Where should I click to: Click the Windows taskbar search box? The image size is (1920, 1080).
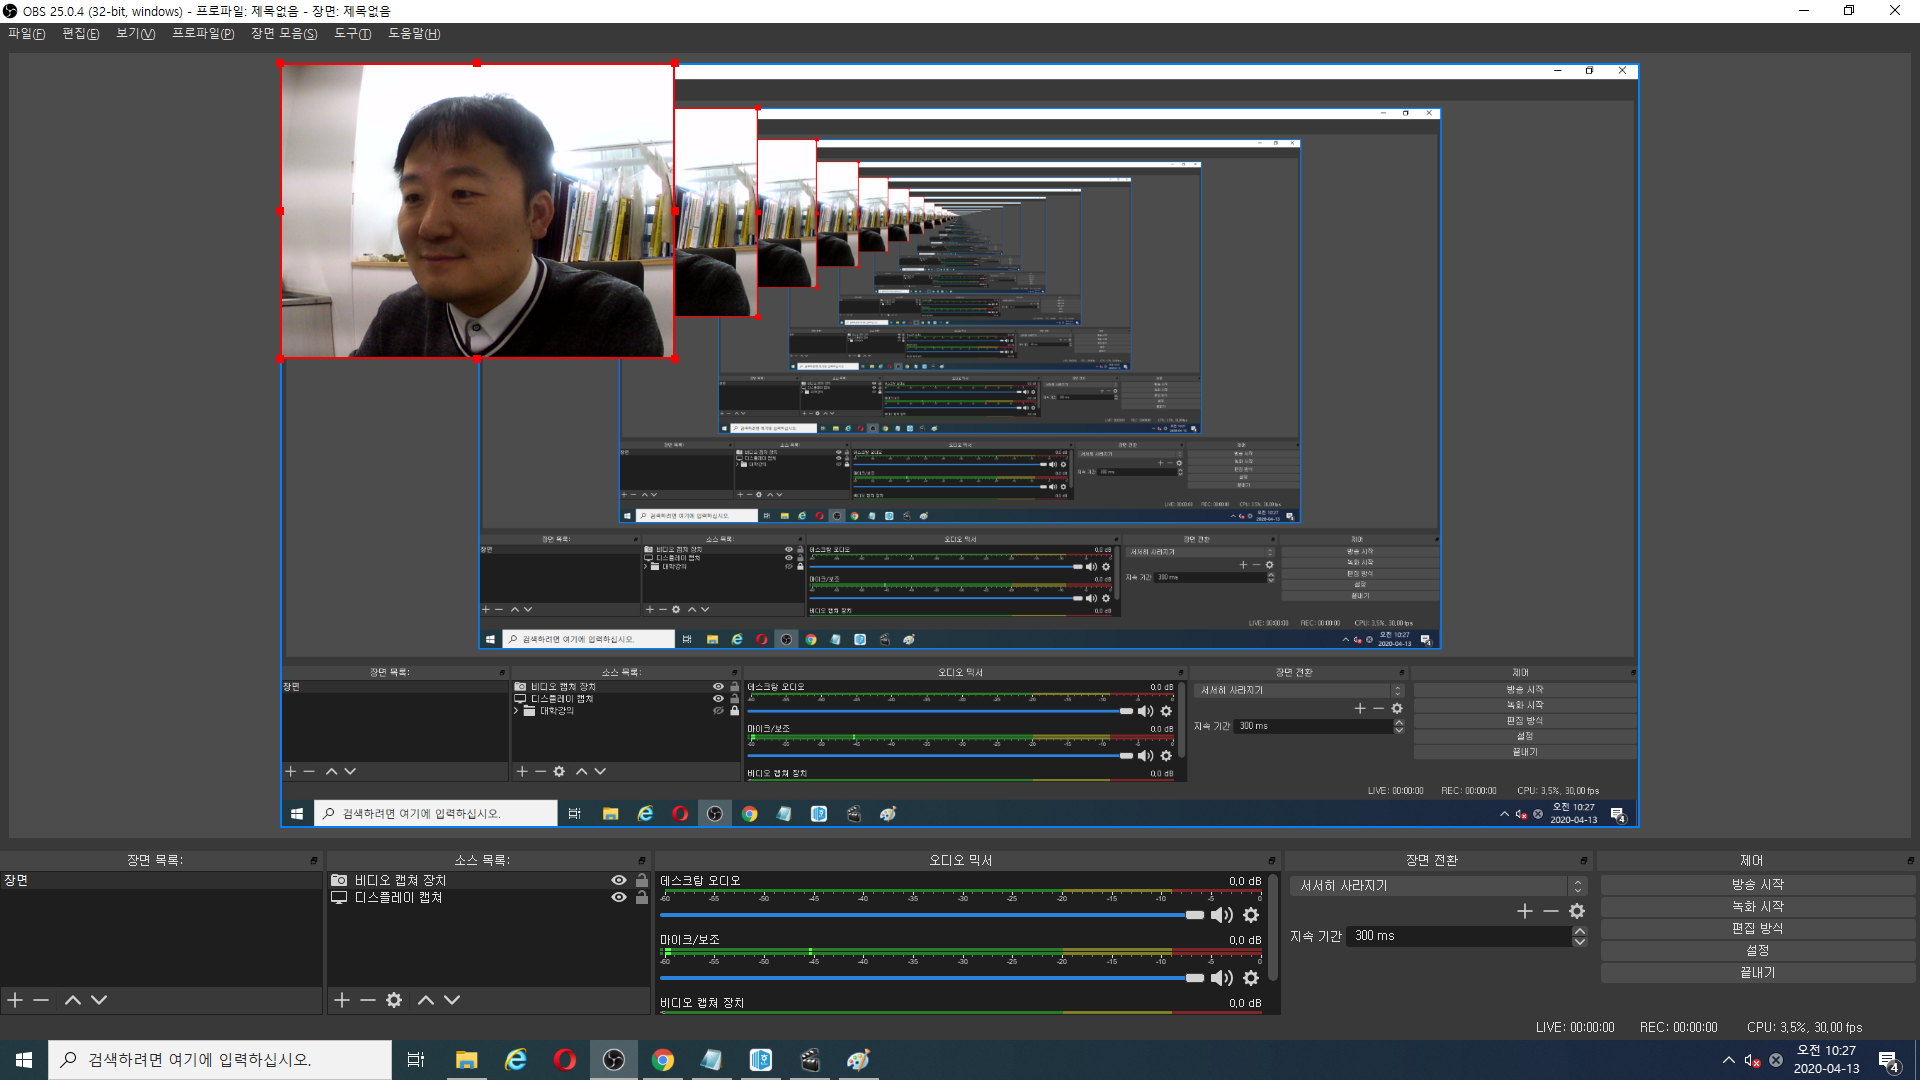tap(220, 1060)
